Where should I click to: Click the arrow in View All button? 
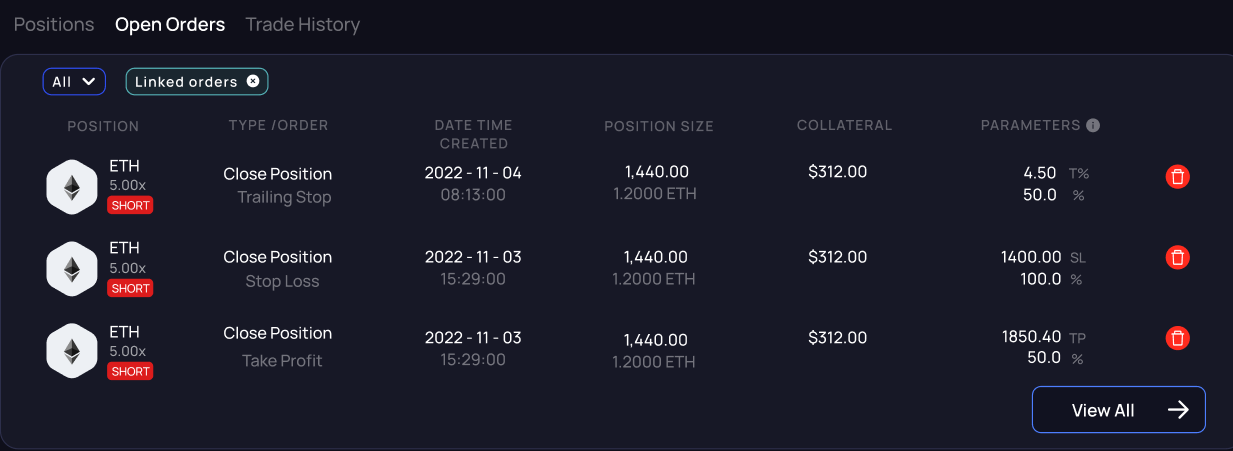click(1178, 410)
